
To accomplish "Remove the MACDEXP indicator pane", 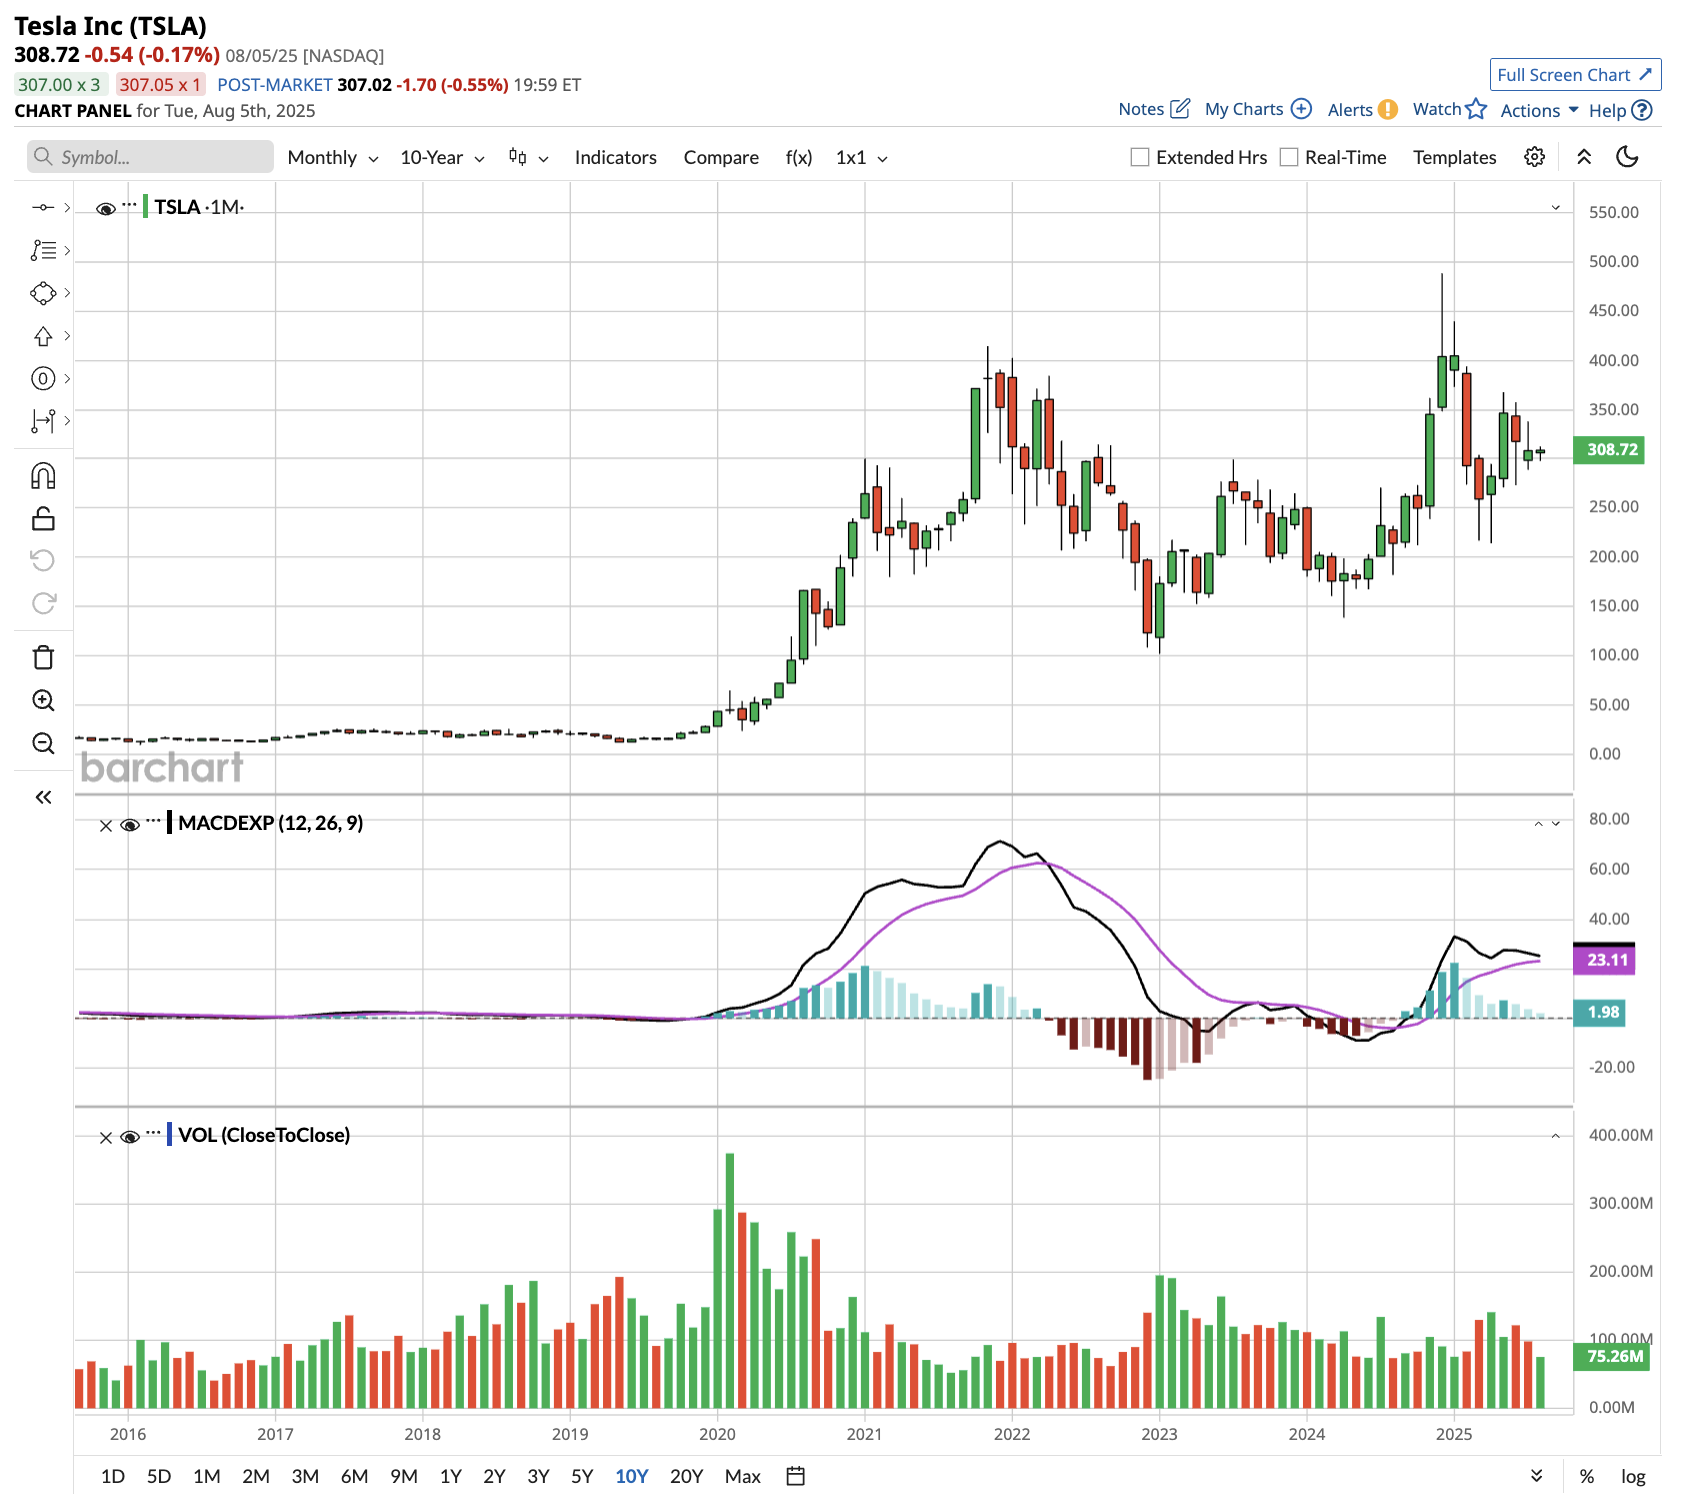I will 106,825.
